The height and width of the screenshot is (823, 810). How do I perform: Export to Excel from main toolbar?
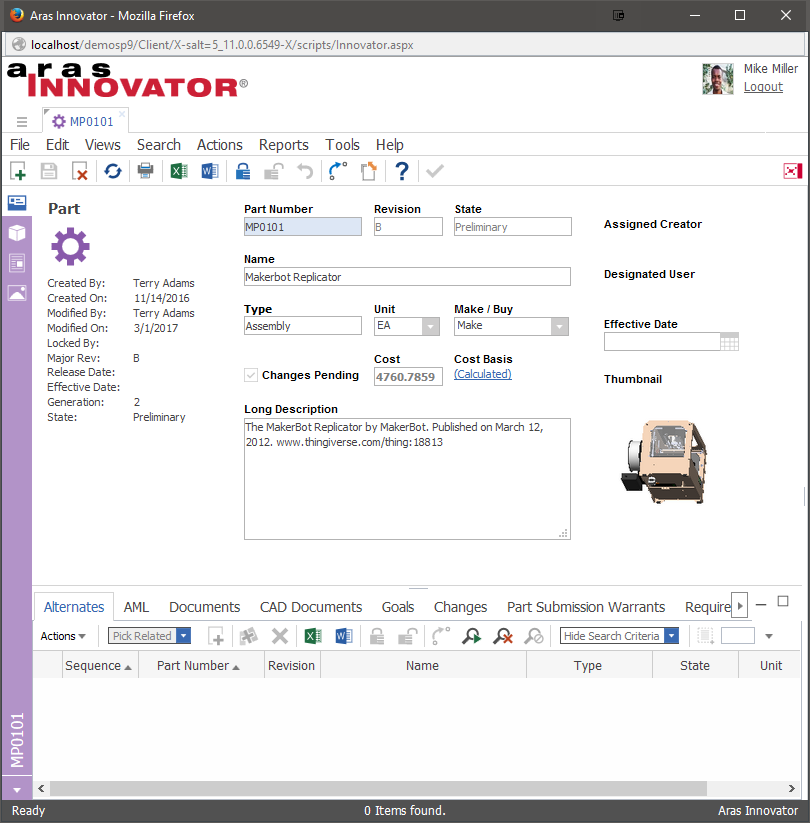(179, 171)
